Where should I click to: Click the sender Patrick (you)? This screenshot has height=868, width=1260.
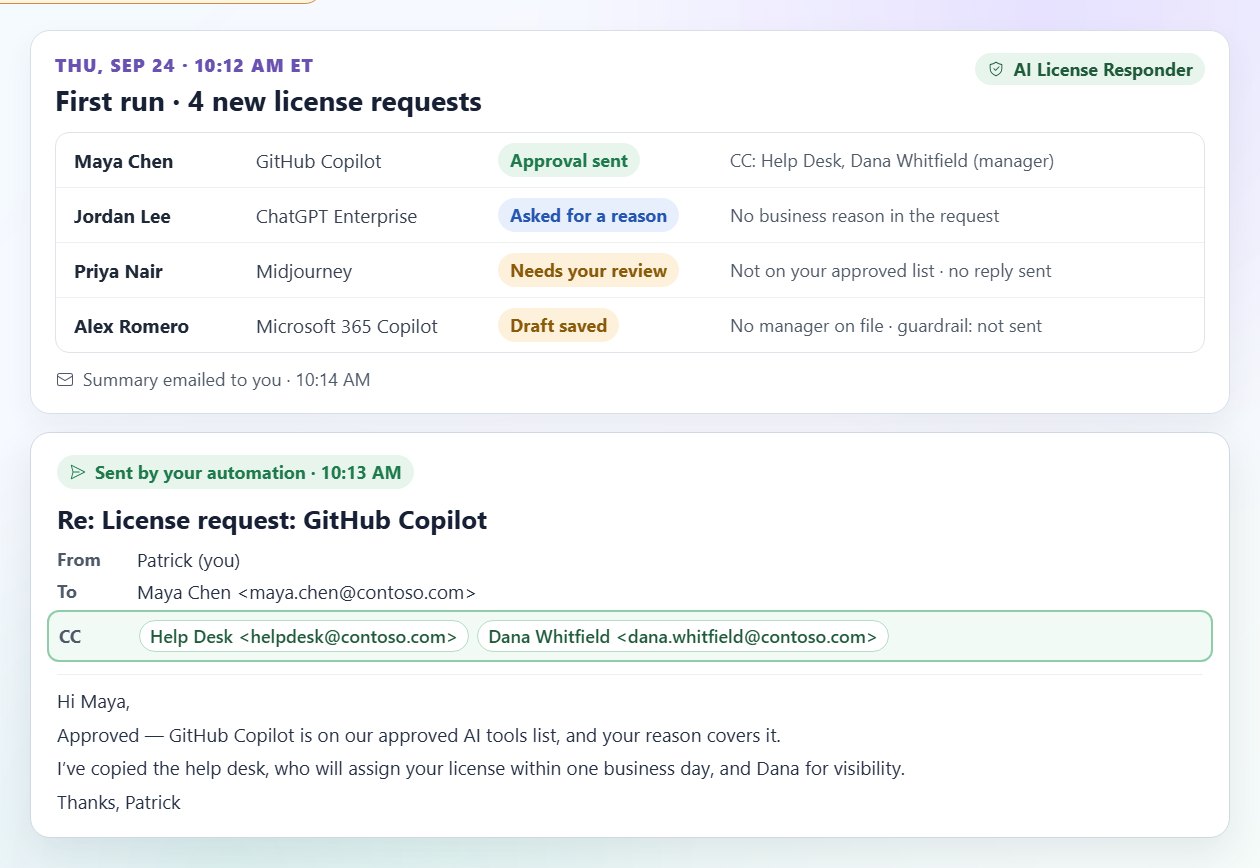coord(188,560)
